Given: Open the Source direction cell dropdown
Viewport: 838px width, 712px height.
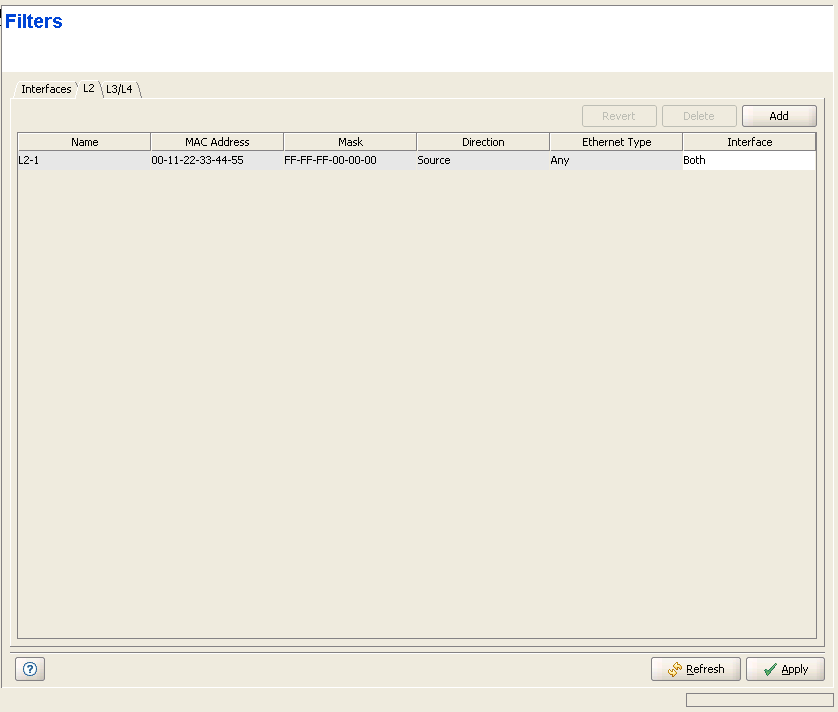Looking at the screenshot, I should tap(482, 160).
